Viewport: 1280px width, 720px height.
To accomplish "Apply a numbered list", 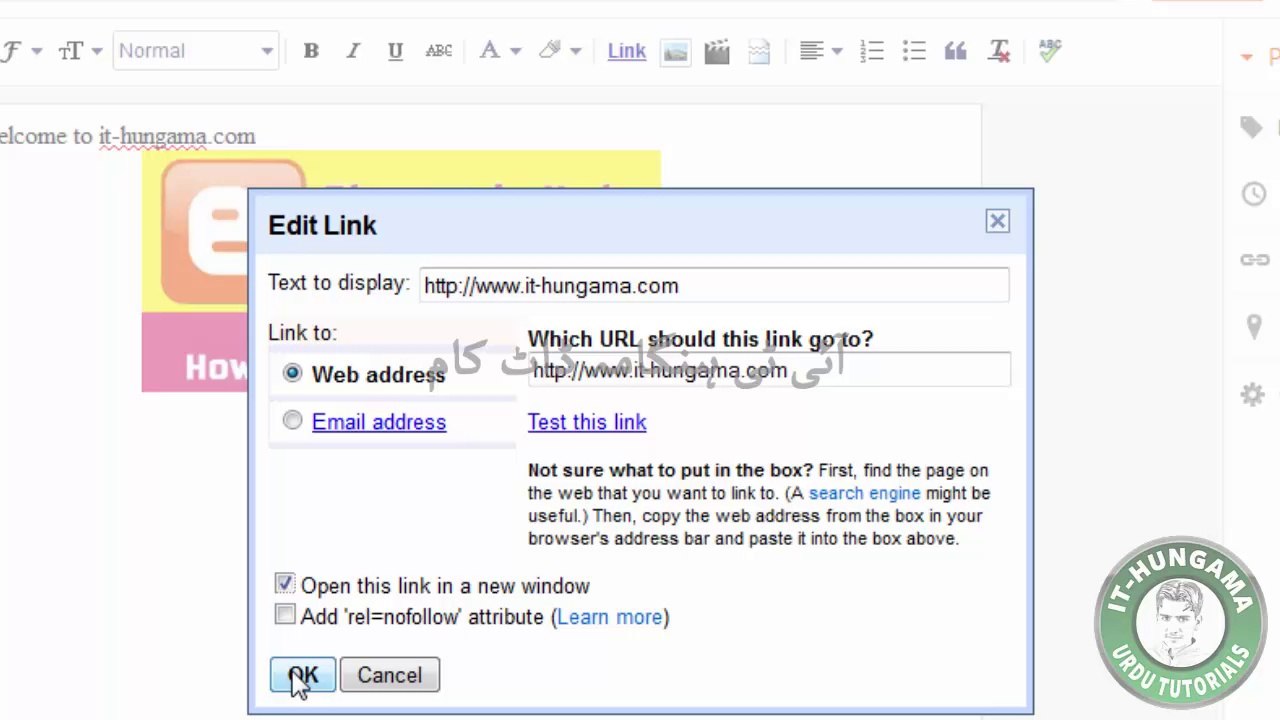I will pos(872,51).
